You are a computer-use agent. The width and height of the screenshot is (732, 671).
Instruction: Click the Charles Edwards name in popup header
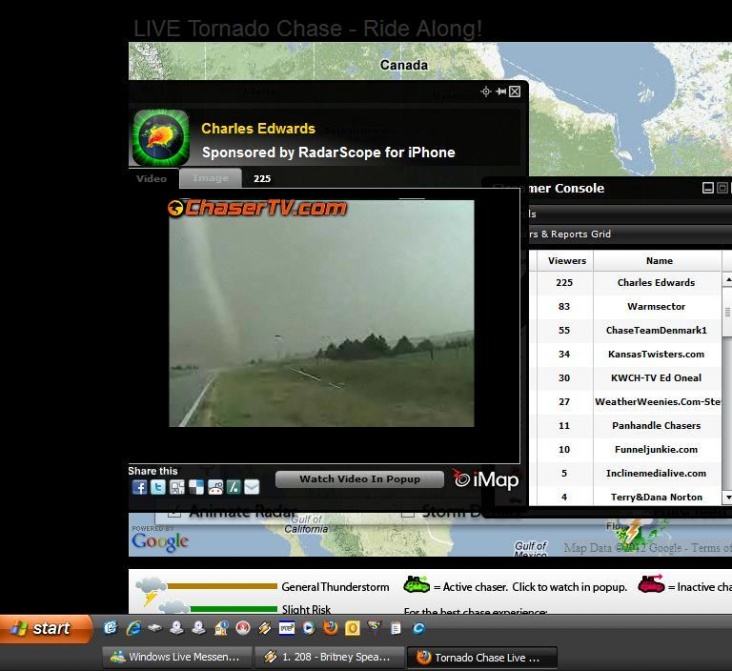[258, 128]
